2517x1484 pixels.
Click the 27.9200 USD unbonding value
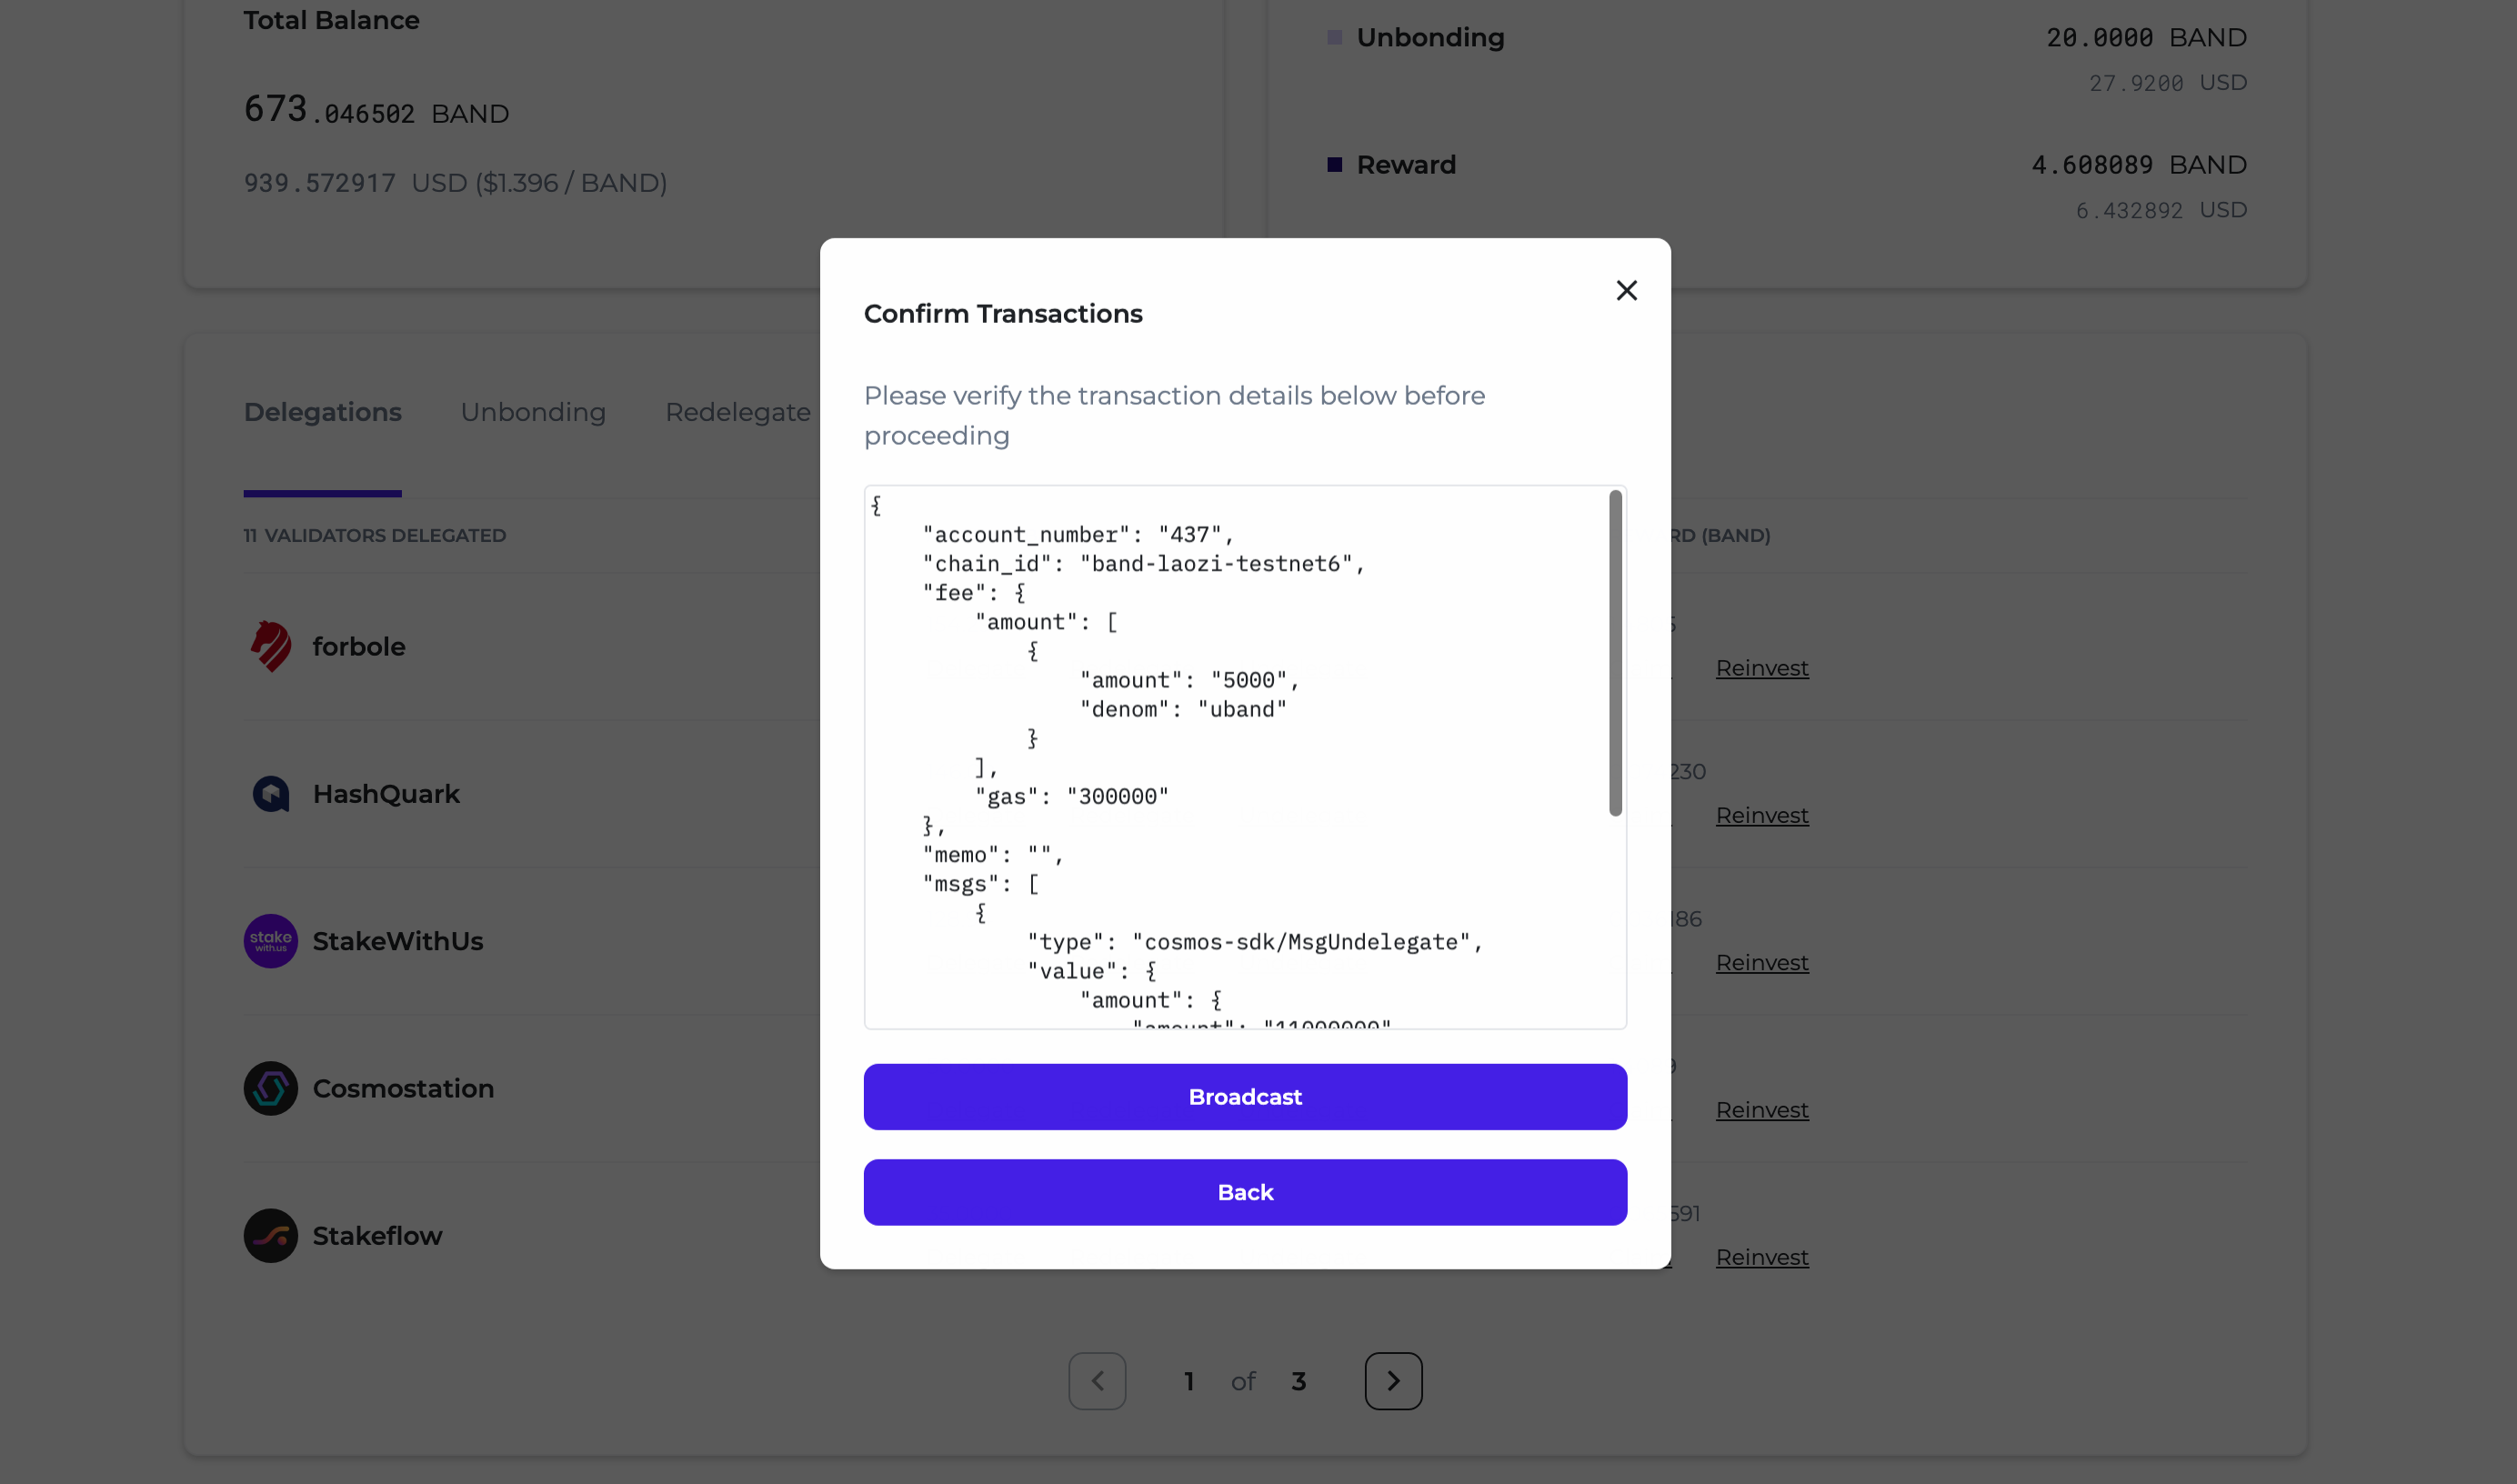2168,83
